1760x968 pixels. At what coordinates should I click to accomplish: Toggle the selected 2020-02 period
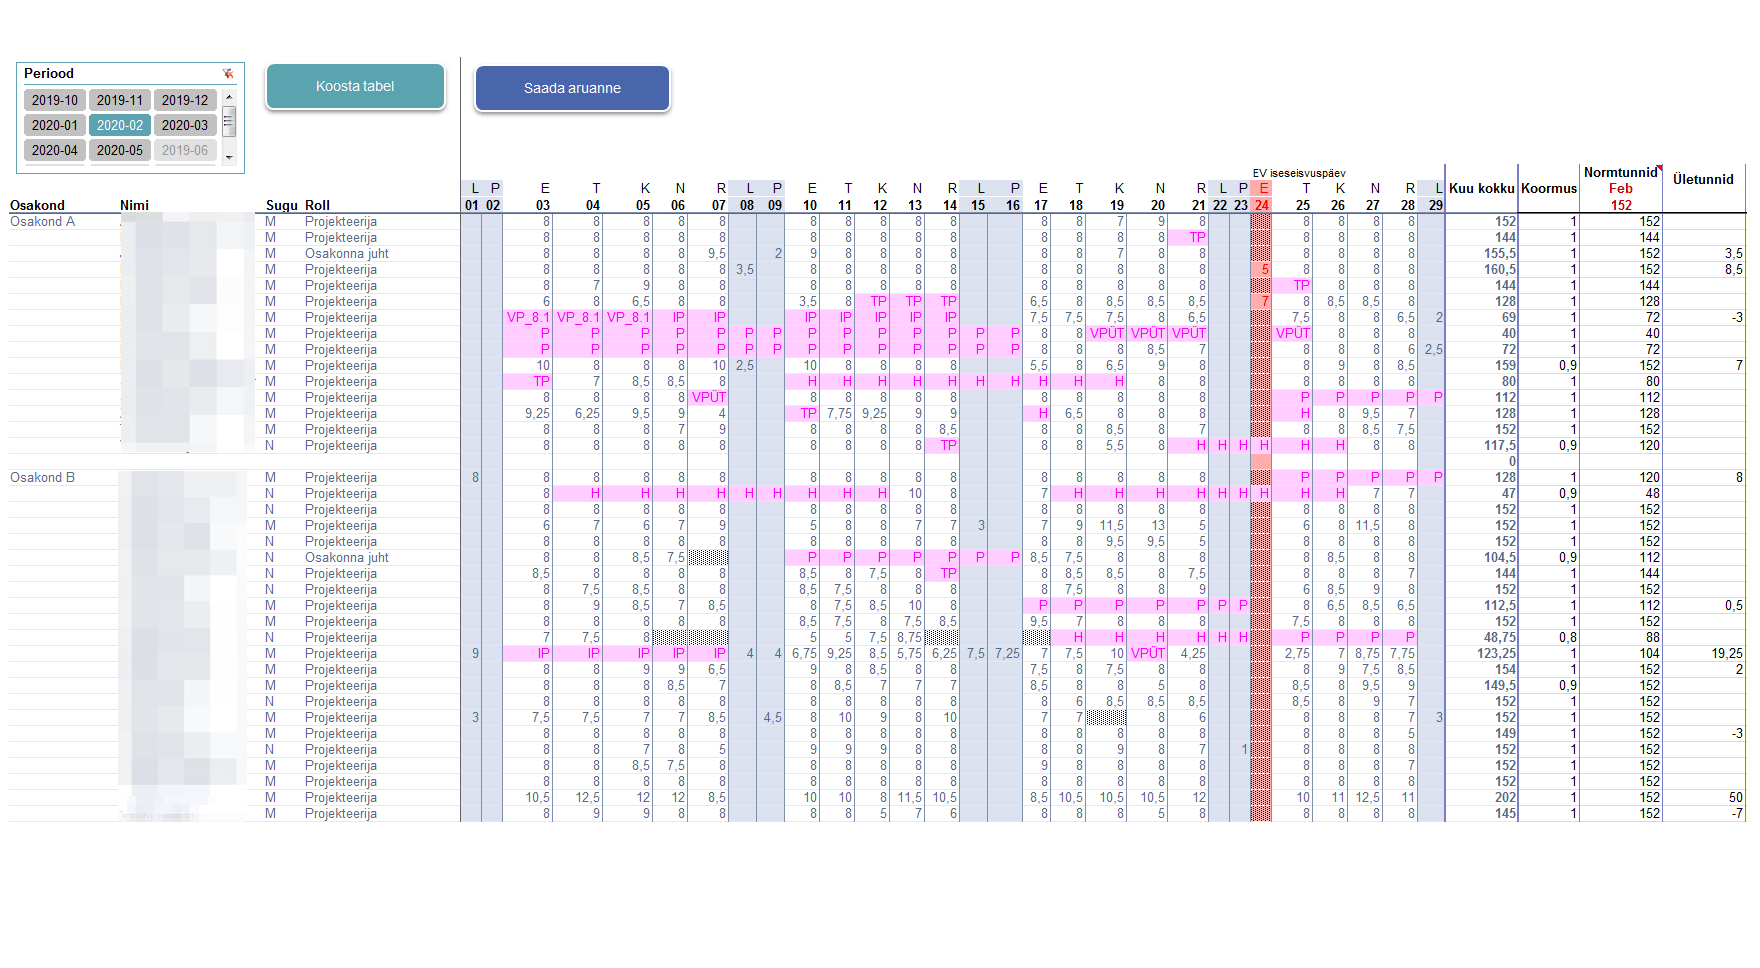click(x=120, y=125)
